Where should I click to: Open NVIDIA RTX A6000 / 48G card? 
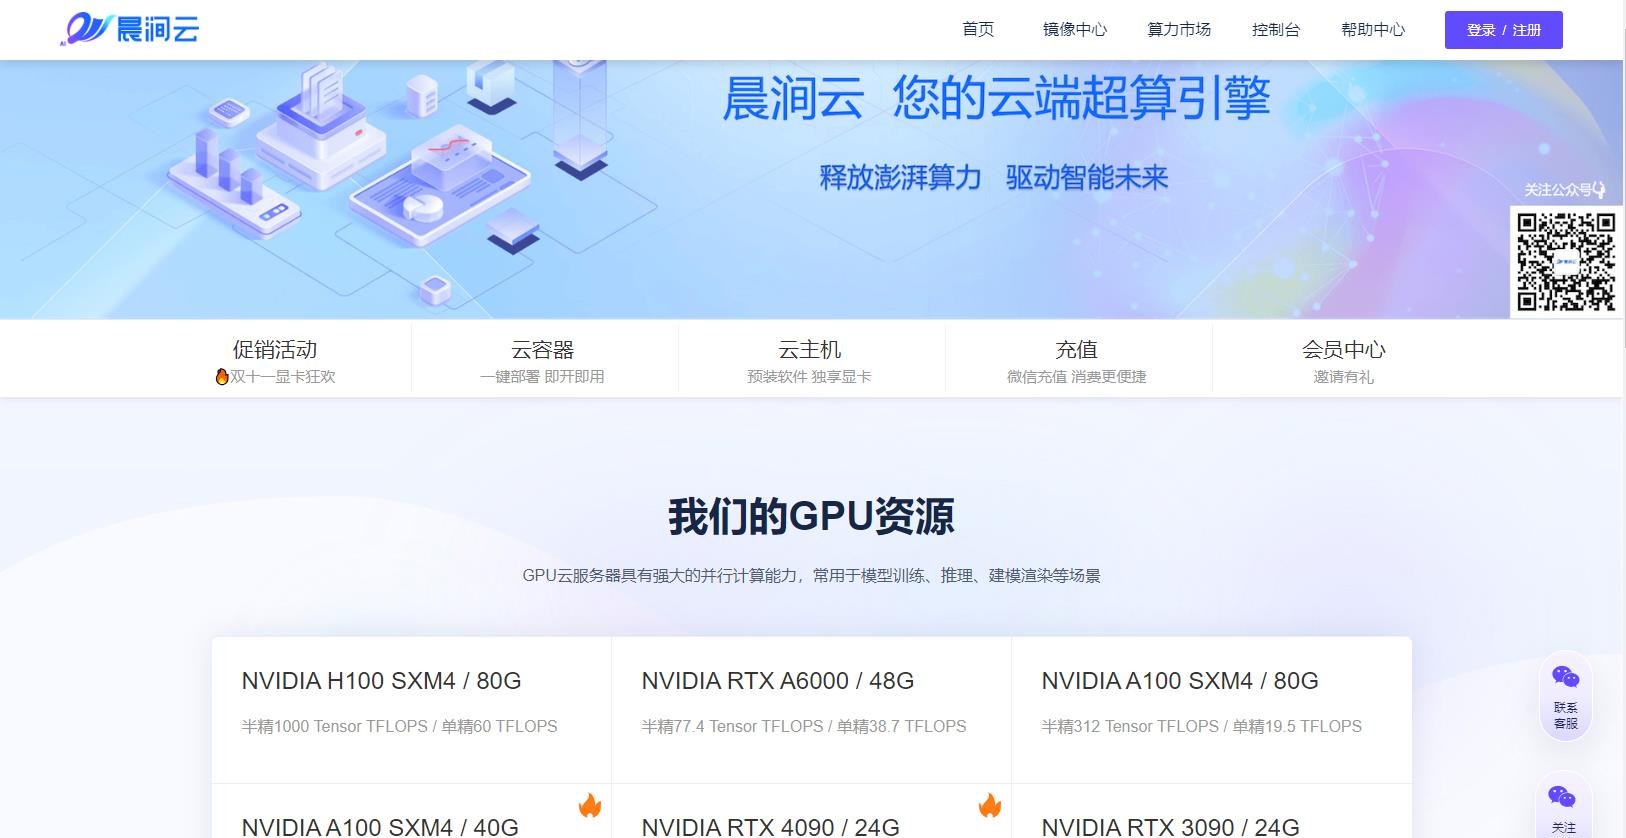tap(811, 710)
